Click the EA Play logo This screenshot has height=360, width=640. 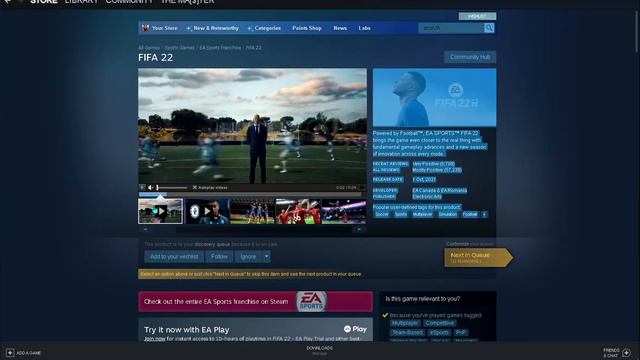coord(355,329)
